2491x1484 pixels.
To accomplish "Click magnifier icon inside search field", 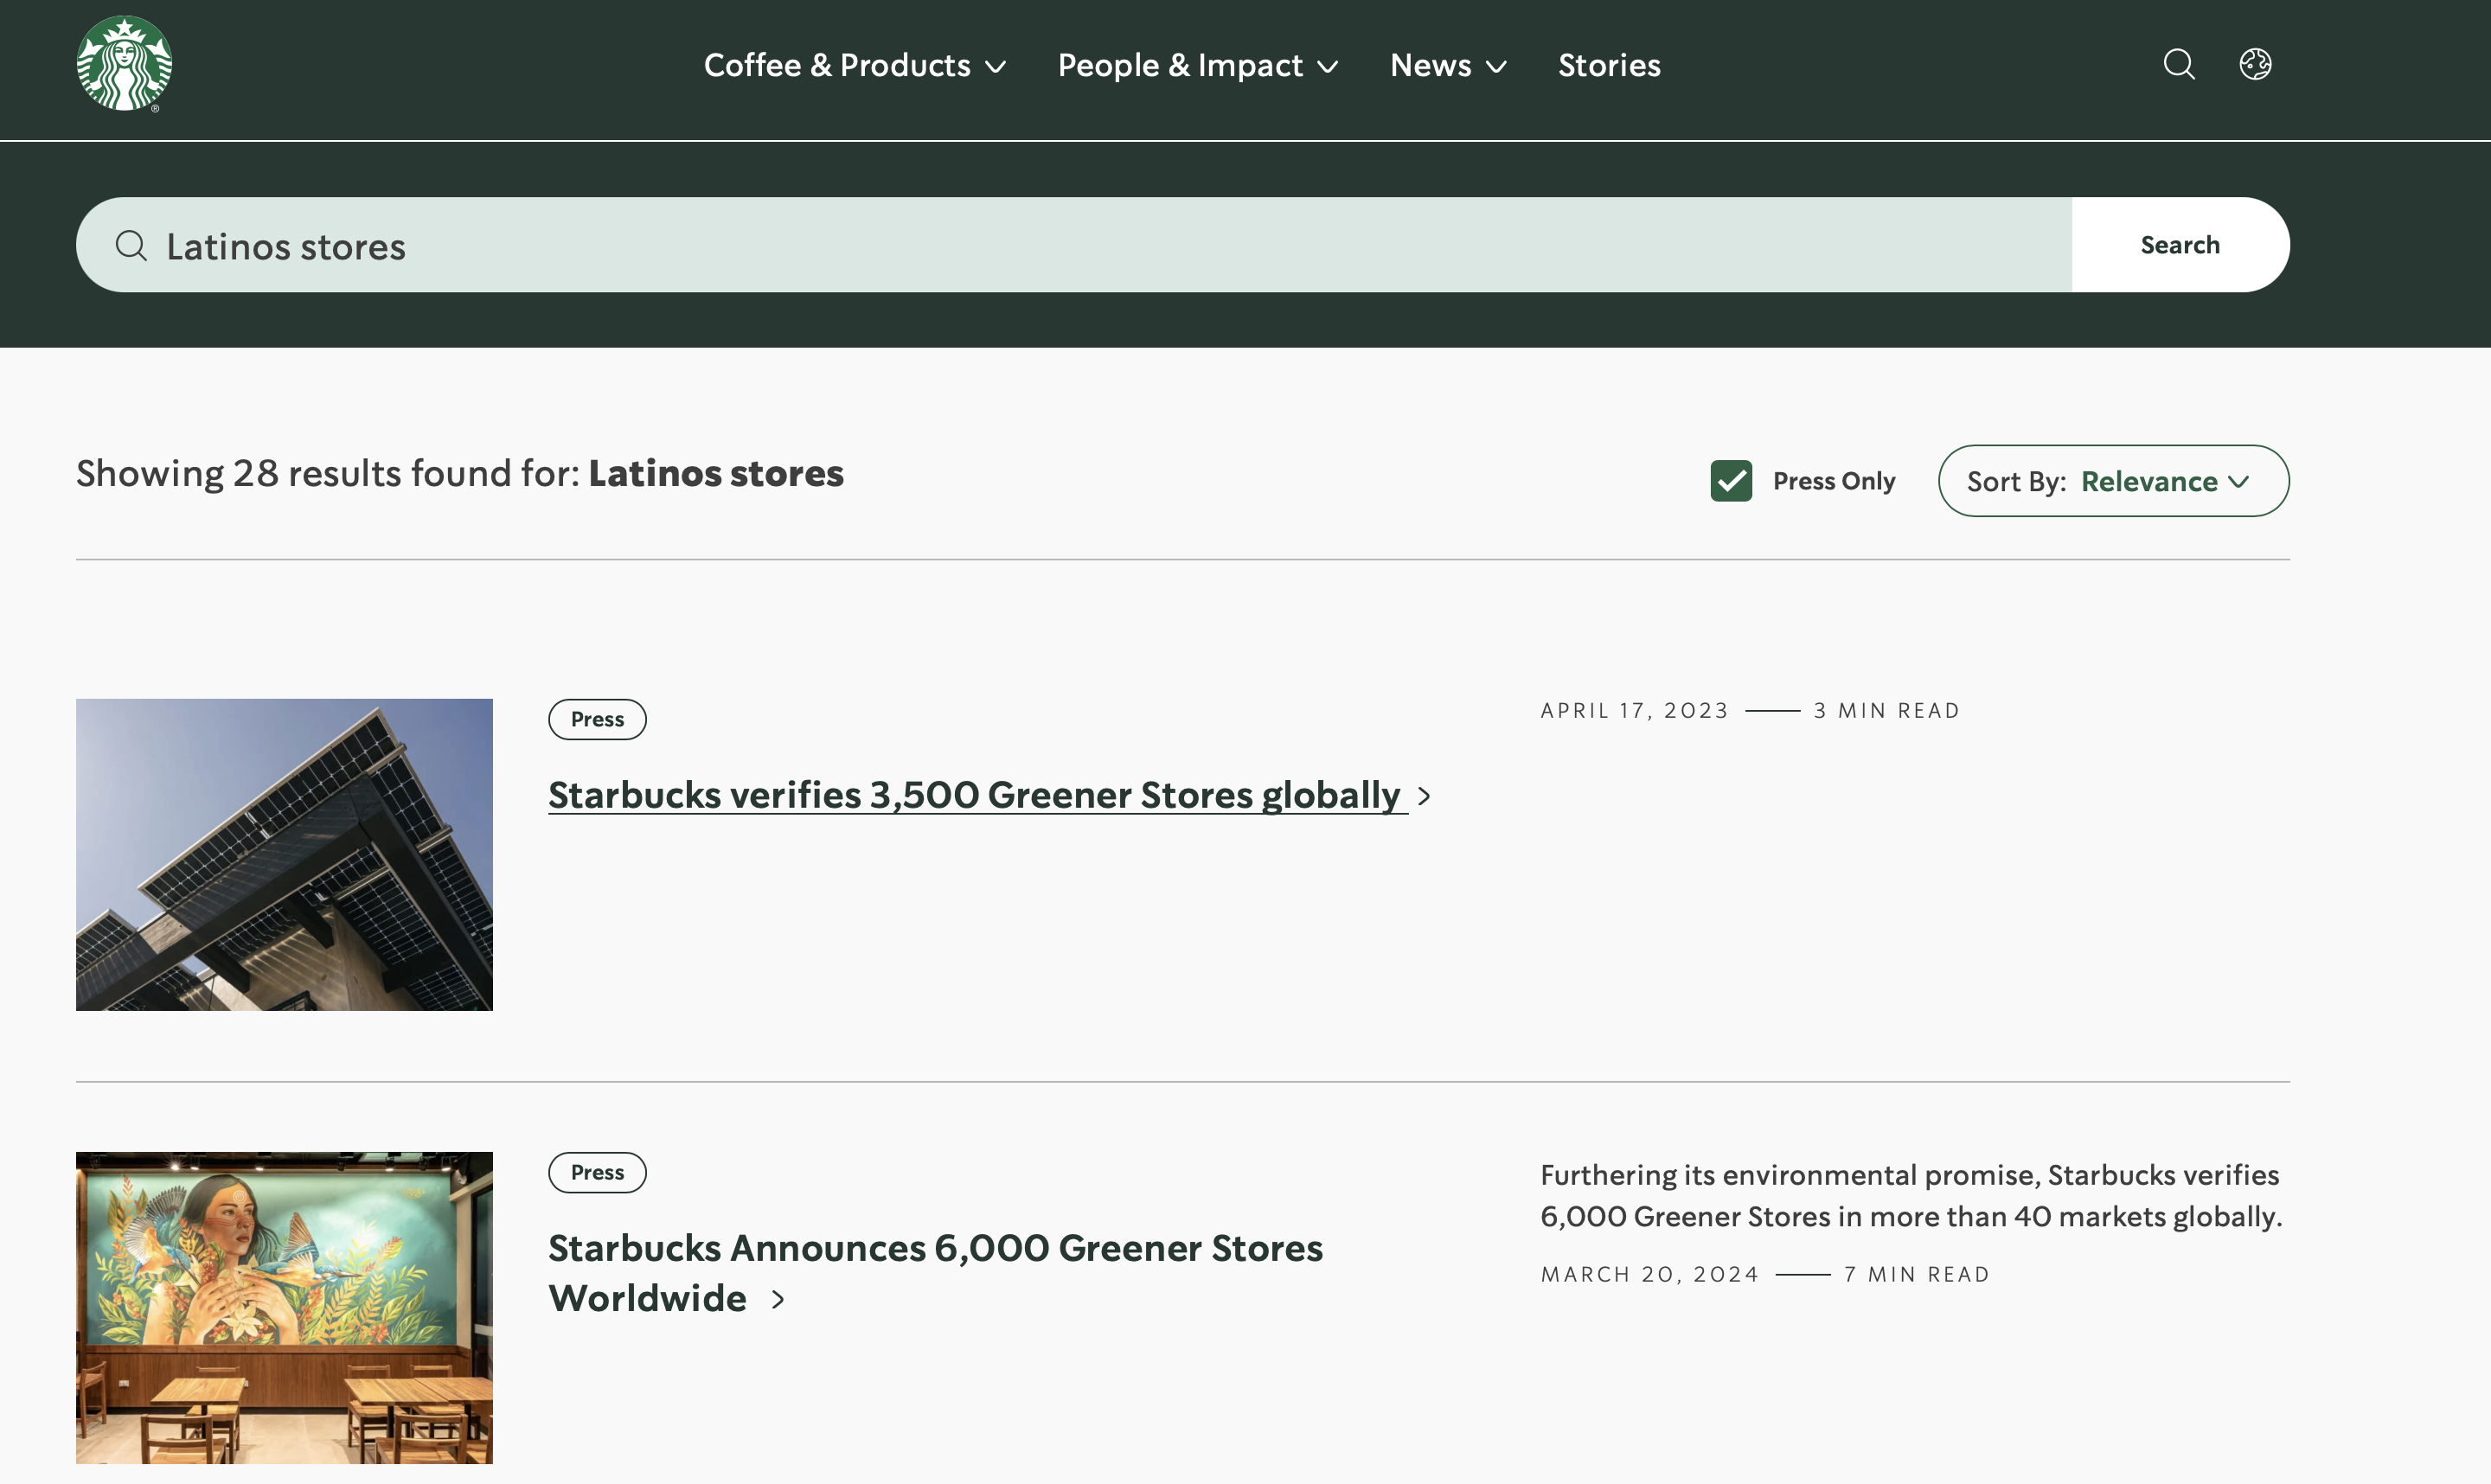I will pyautogui.click(x=131, y=246).
